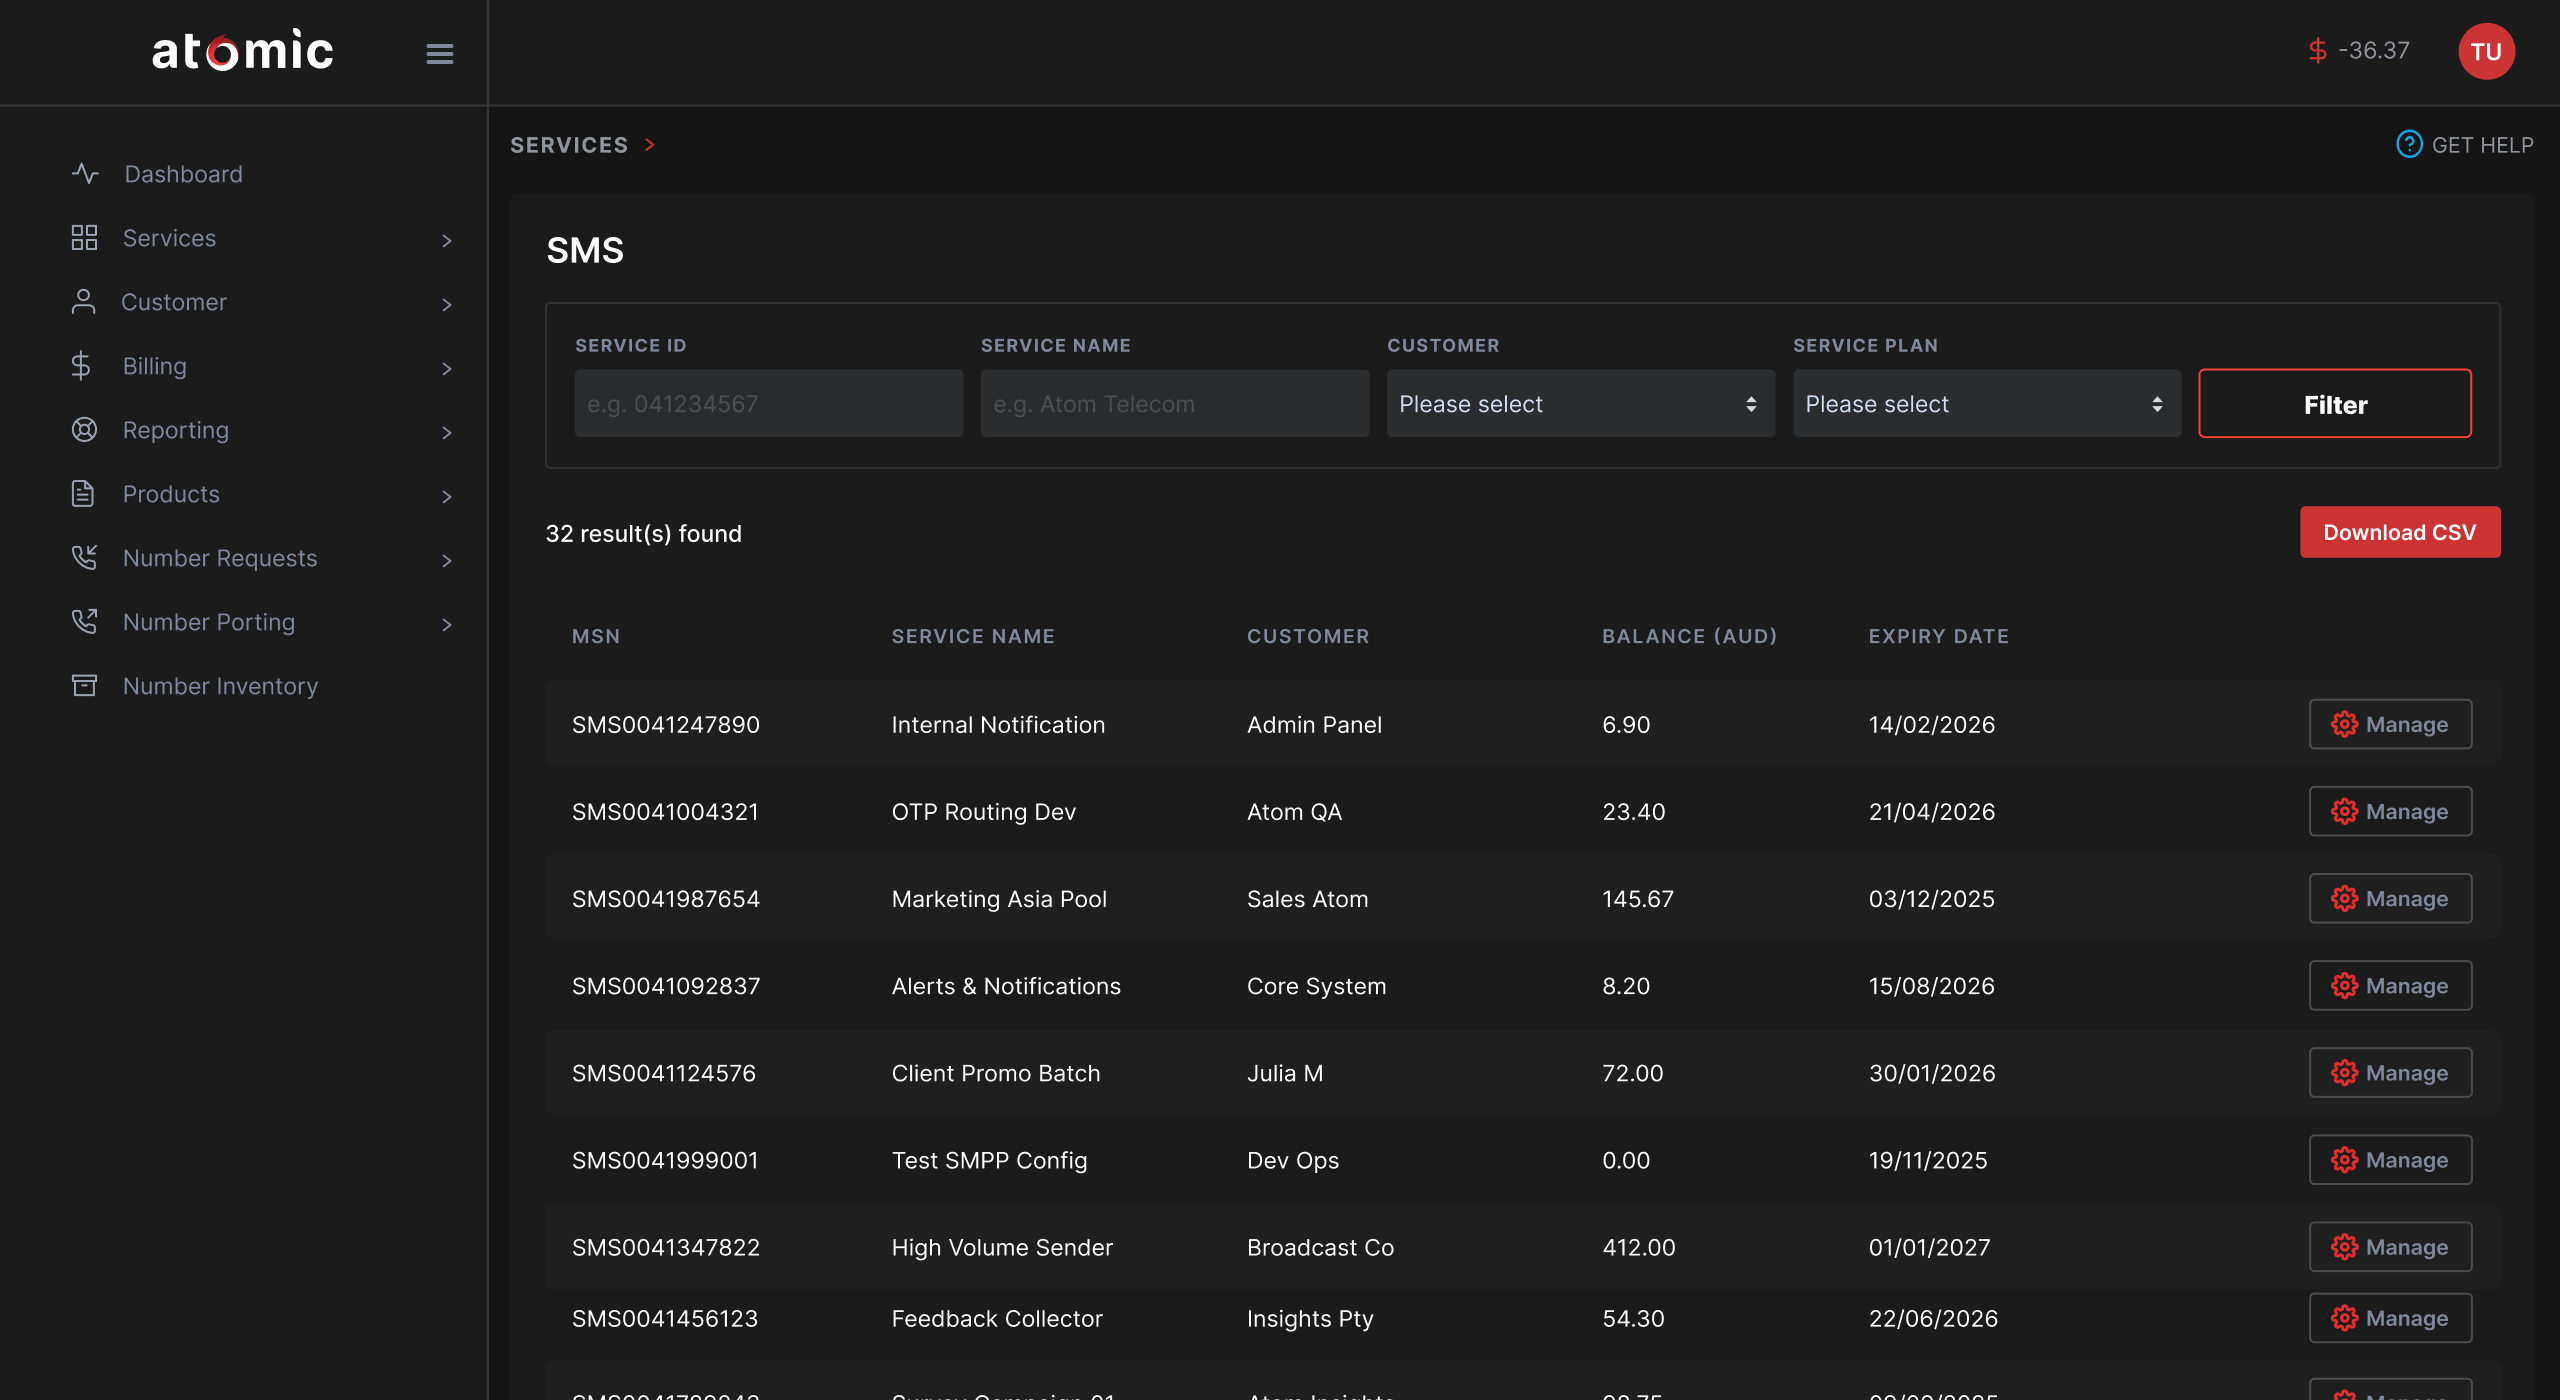Expand the Services sidebar chevron
Viewport: 2560px width, 1400px height.
tap(446, 240)
